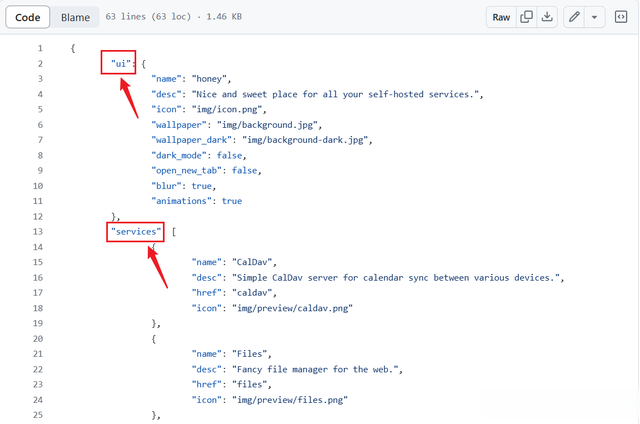640x424 pixels.
Task: Click the "ui" key on line 2
Action: 121,63
